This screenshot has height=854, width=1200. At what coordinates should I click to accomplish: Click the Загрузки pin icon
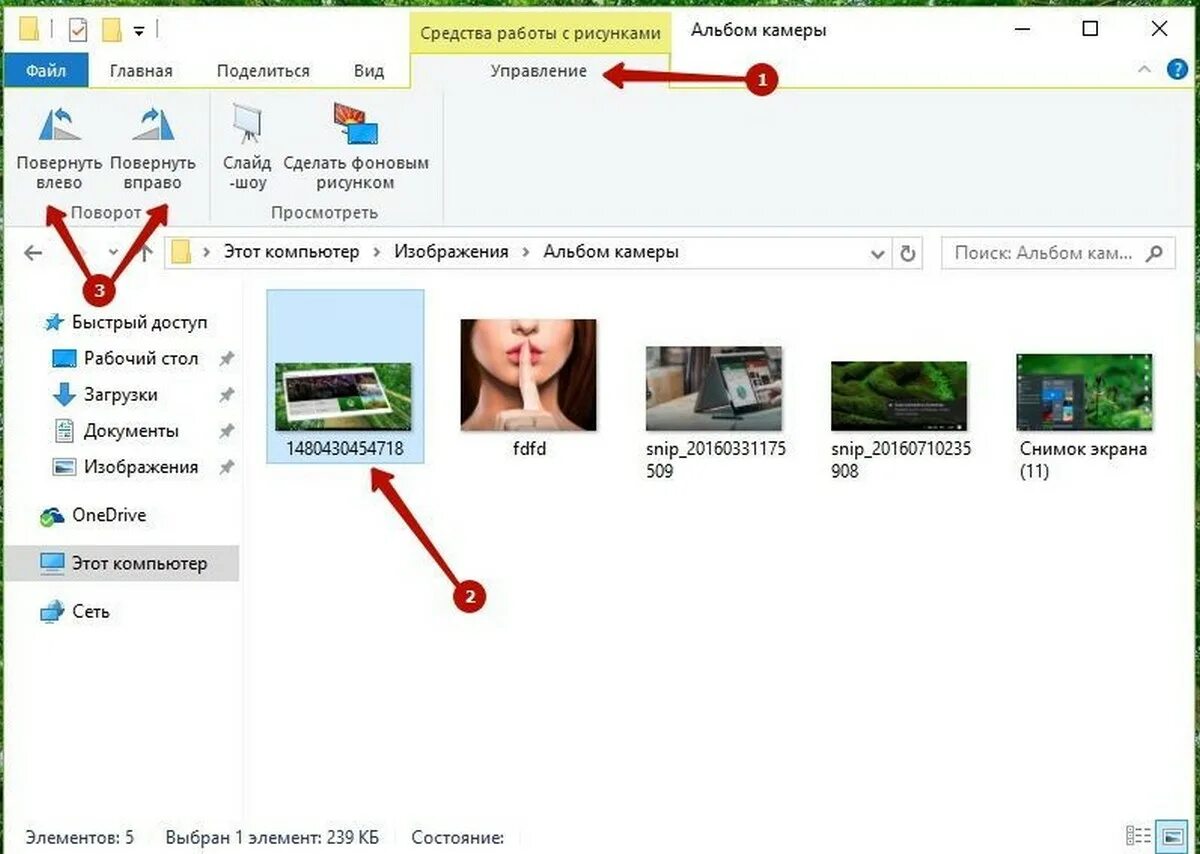pyautogui.click(x=226, y=395)
